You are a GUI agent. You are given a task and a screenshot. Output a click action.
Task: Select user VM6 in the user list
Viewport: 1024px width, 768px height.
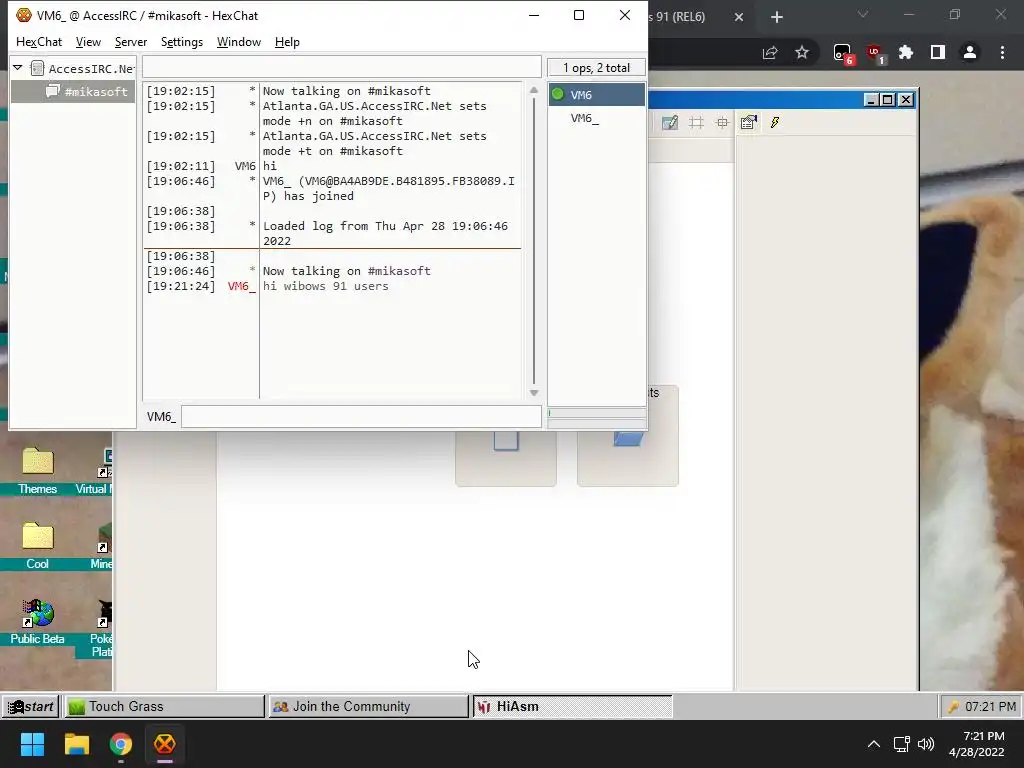(x=596, y=95)
